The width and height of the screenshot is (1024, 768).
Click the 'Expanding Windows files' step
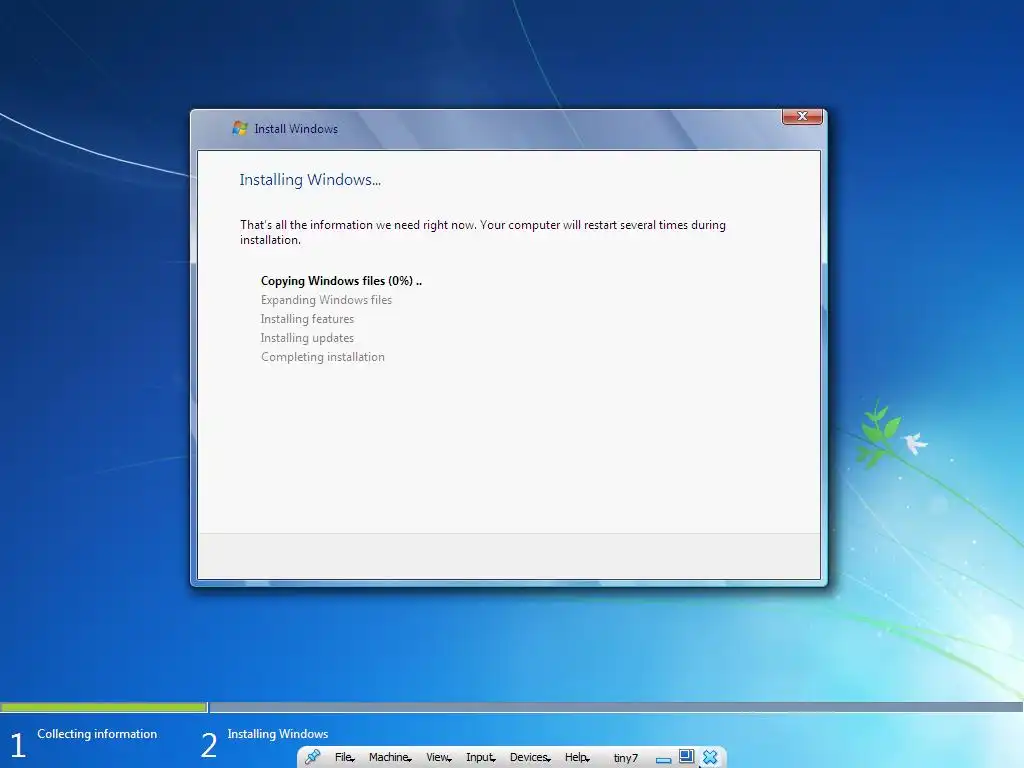pos(326,300)
